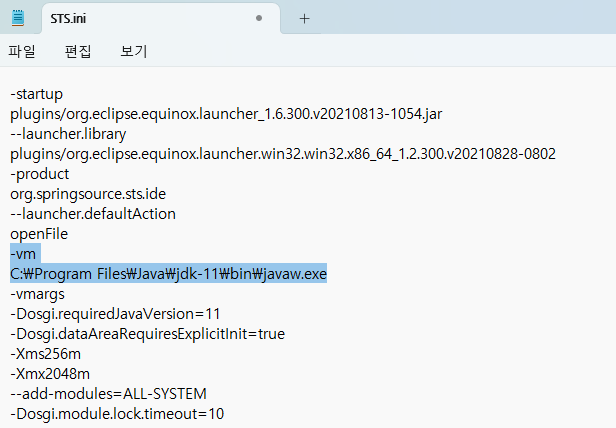Click the unsaved-changes dot on STS.ini tab
616x428 pixels.
pos(259,18)
